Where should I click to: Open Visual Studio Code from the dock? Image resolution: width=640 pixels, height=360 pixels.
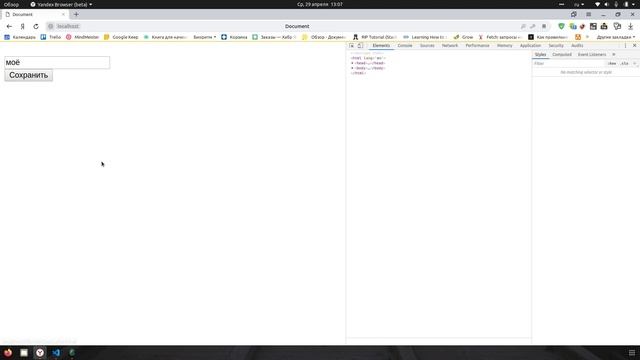[x=56, y=353]
